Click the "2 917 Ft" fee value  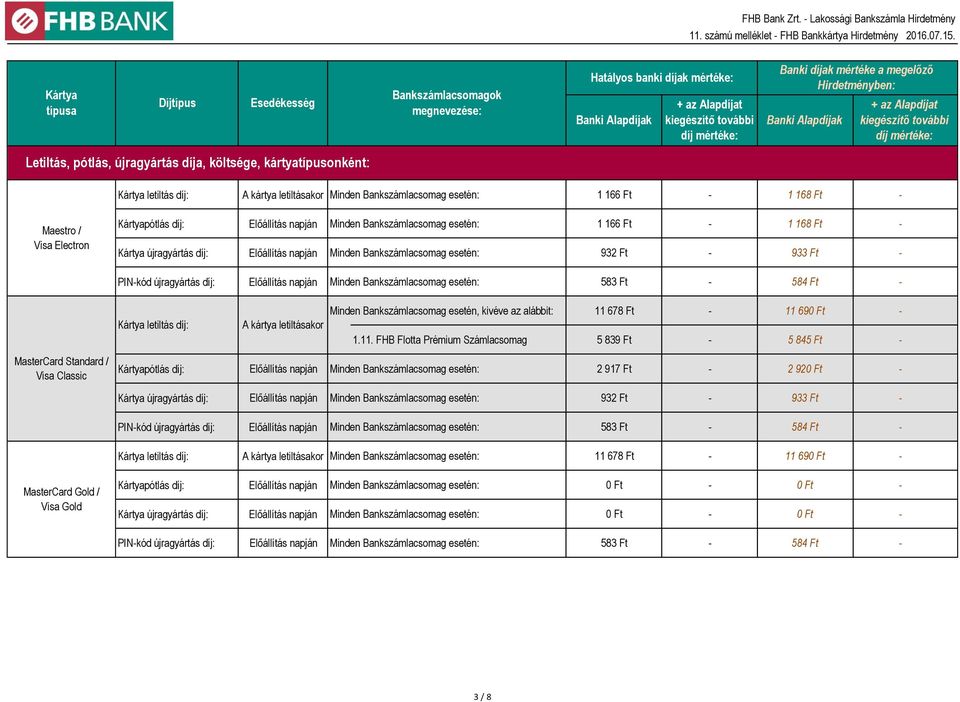coord(613,369)
